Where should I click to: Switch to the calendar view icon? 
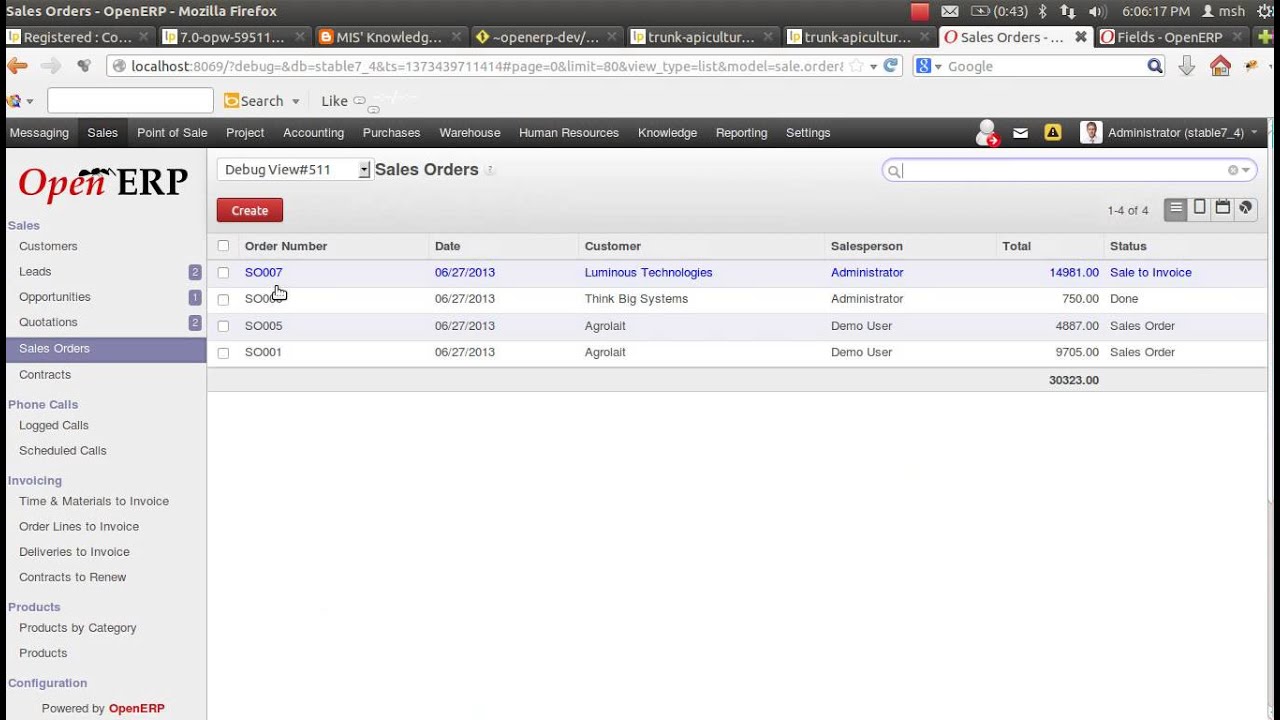[x=1223, y=208]
